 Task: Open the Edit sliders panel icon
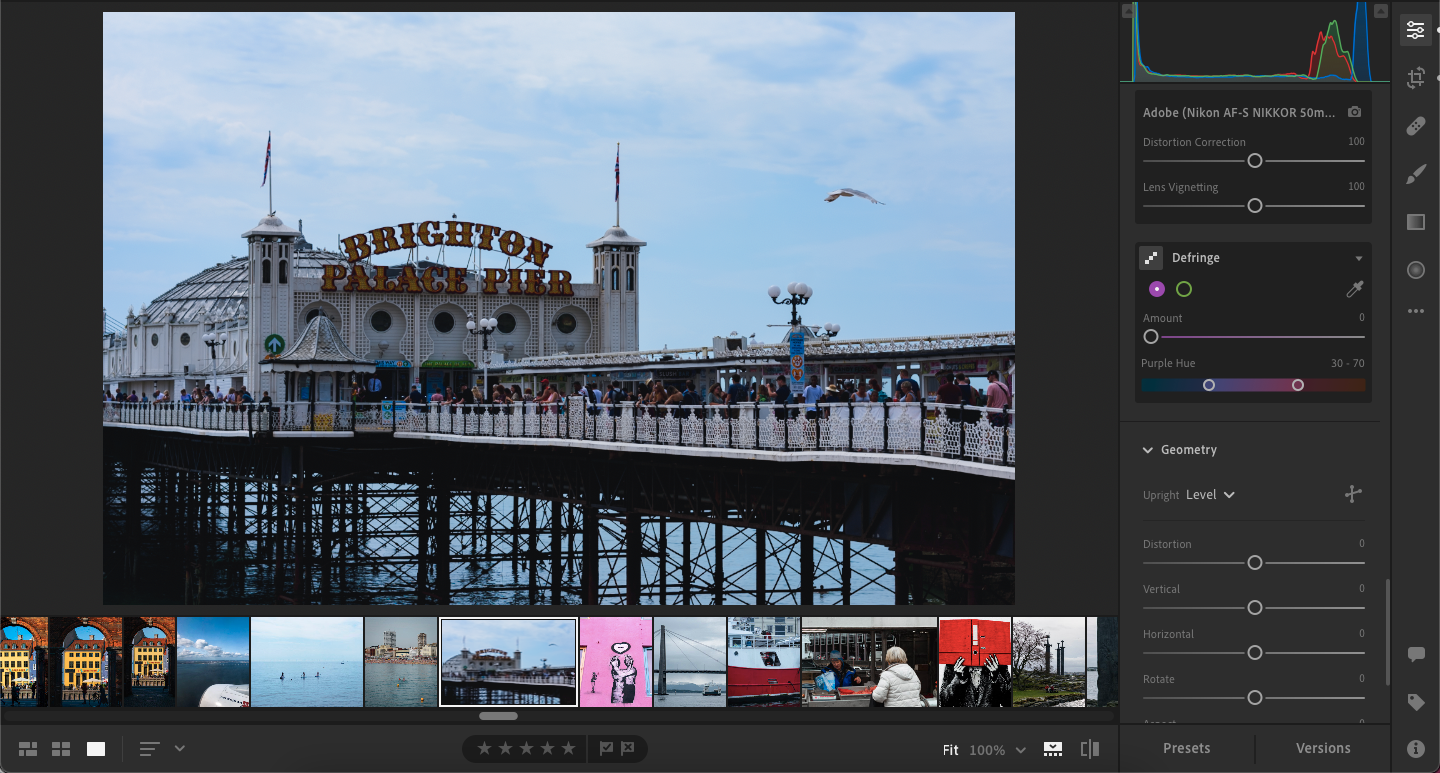1415,30
